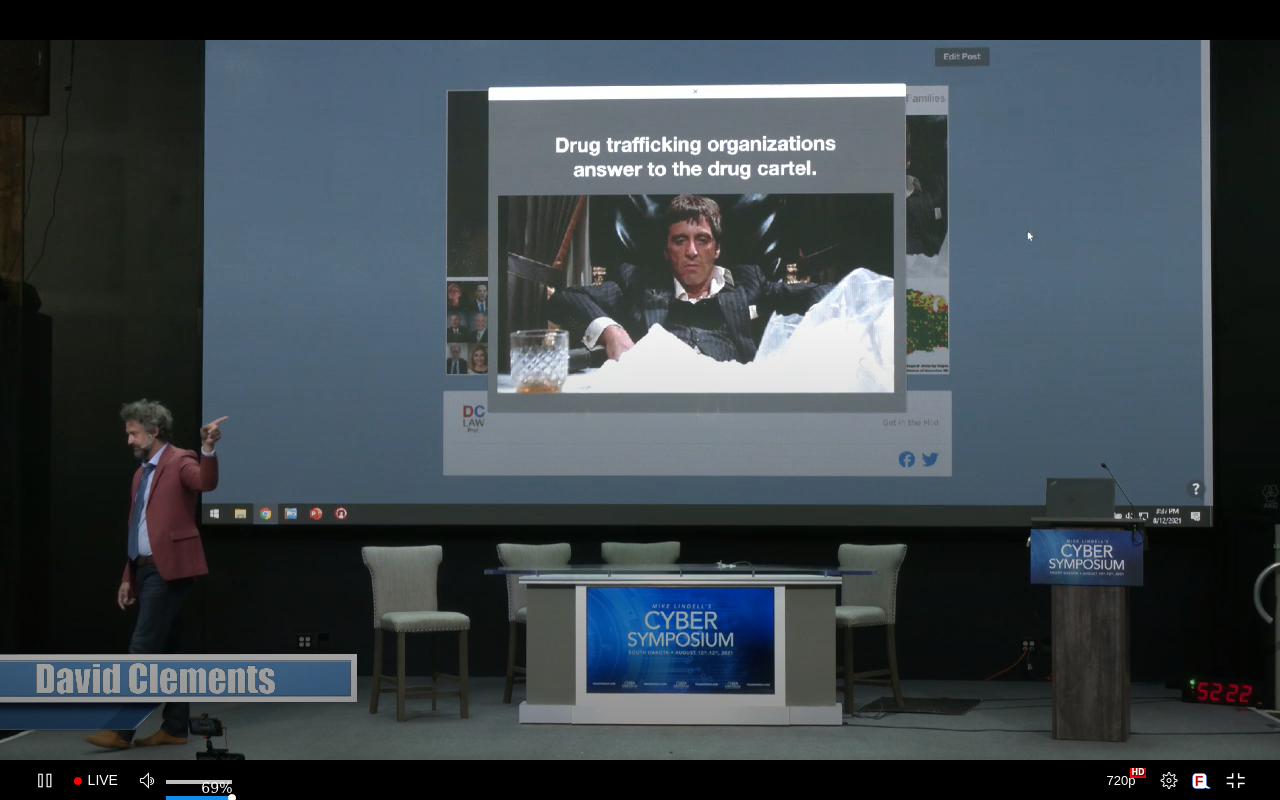The height and width of the screenshot is (800, 1280).
Task: Open PowerPoint icon on projected taskbar
Action: pos(316,514)
